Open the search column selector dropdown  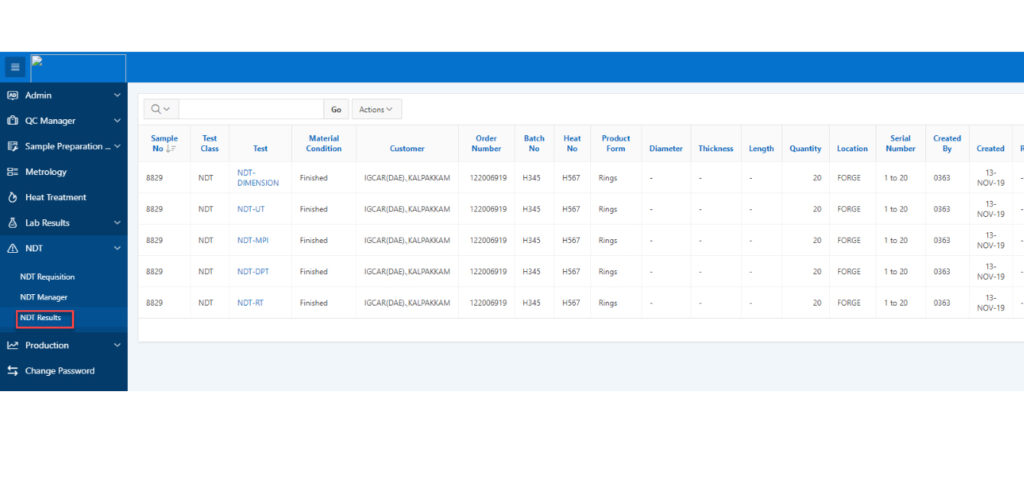pyautogui.click(x=161, y=109)
